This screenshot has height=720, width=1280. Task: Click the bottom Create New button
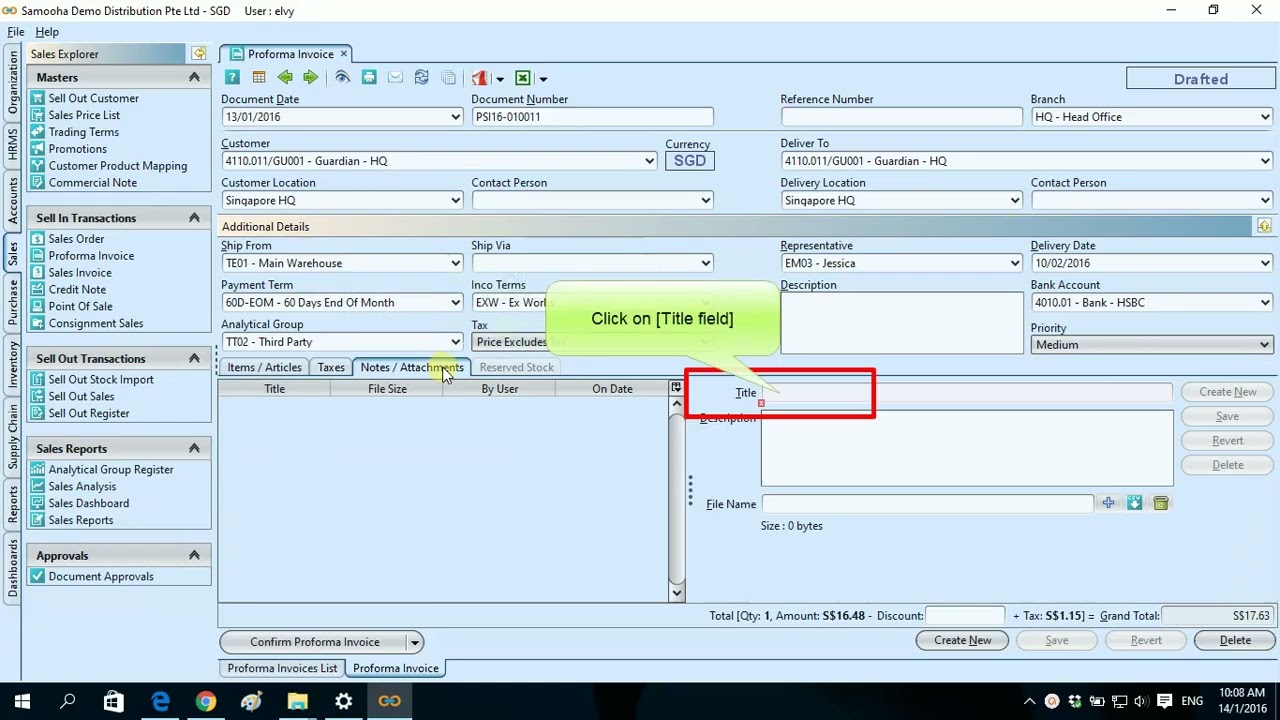[x=962, y=640]
